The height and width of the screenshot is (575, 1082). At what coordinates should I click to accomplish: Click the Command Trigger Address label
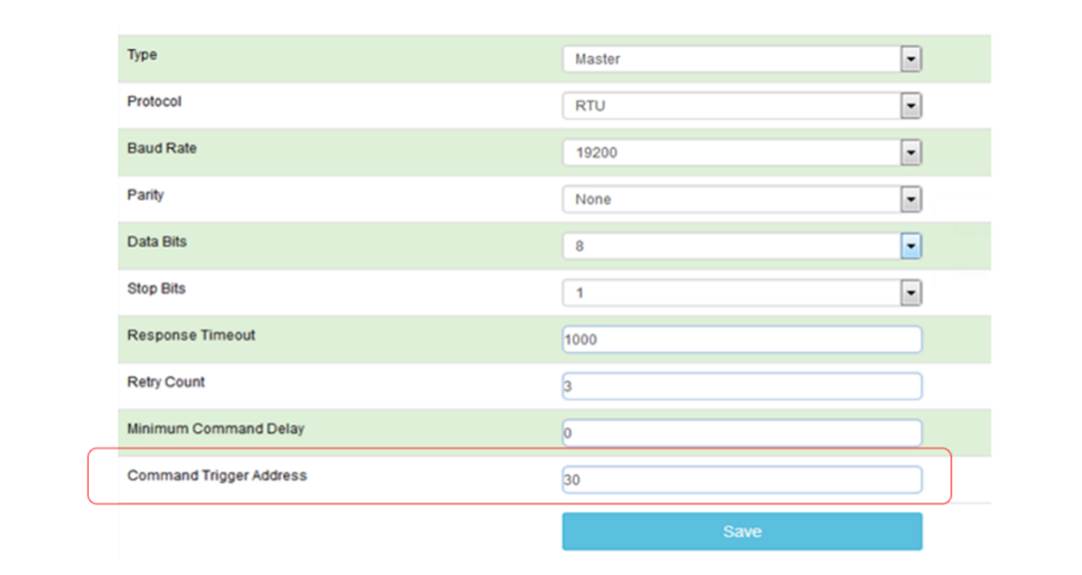(x=217, y=476)
